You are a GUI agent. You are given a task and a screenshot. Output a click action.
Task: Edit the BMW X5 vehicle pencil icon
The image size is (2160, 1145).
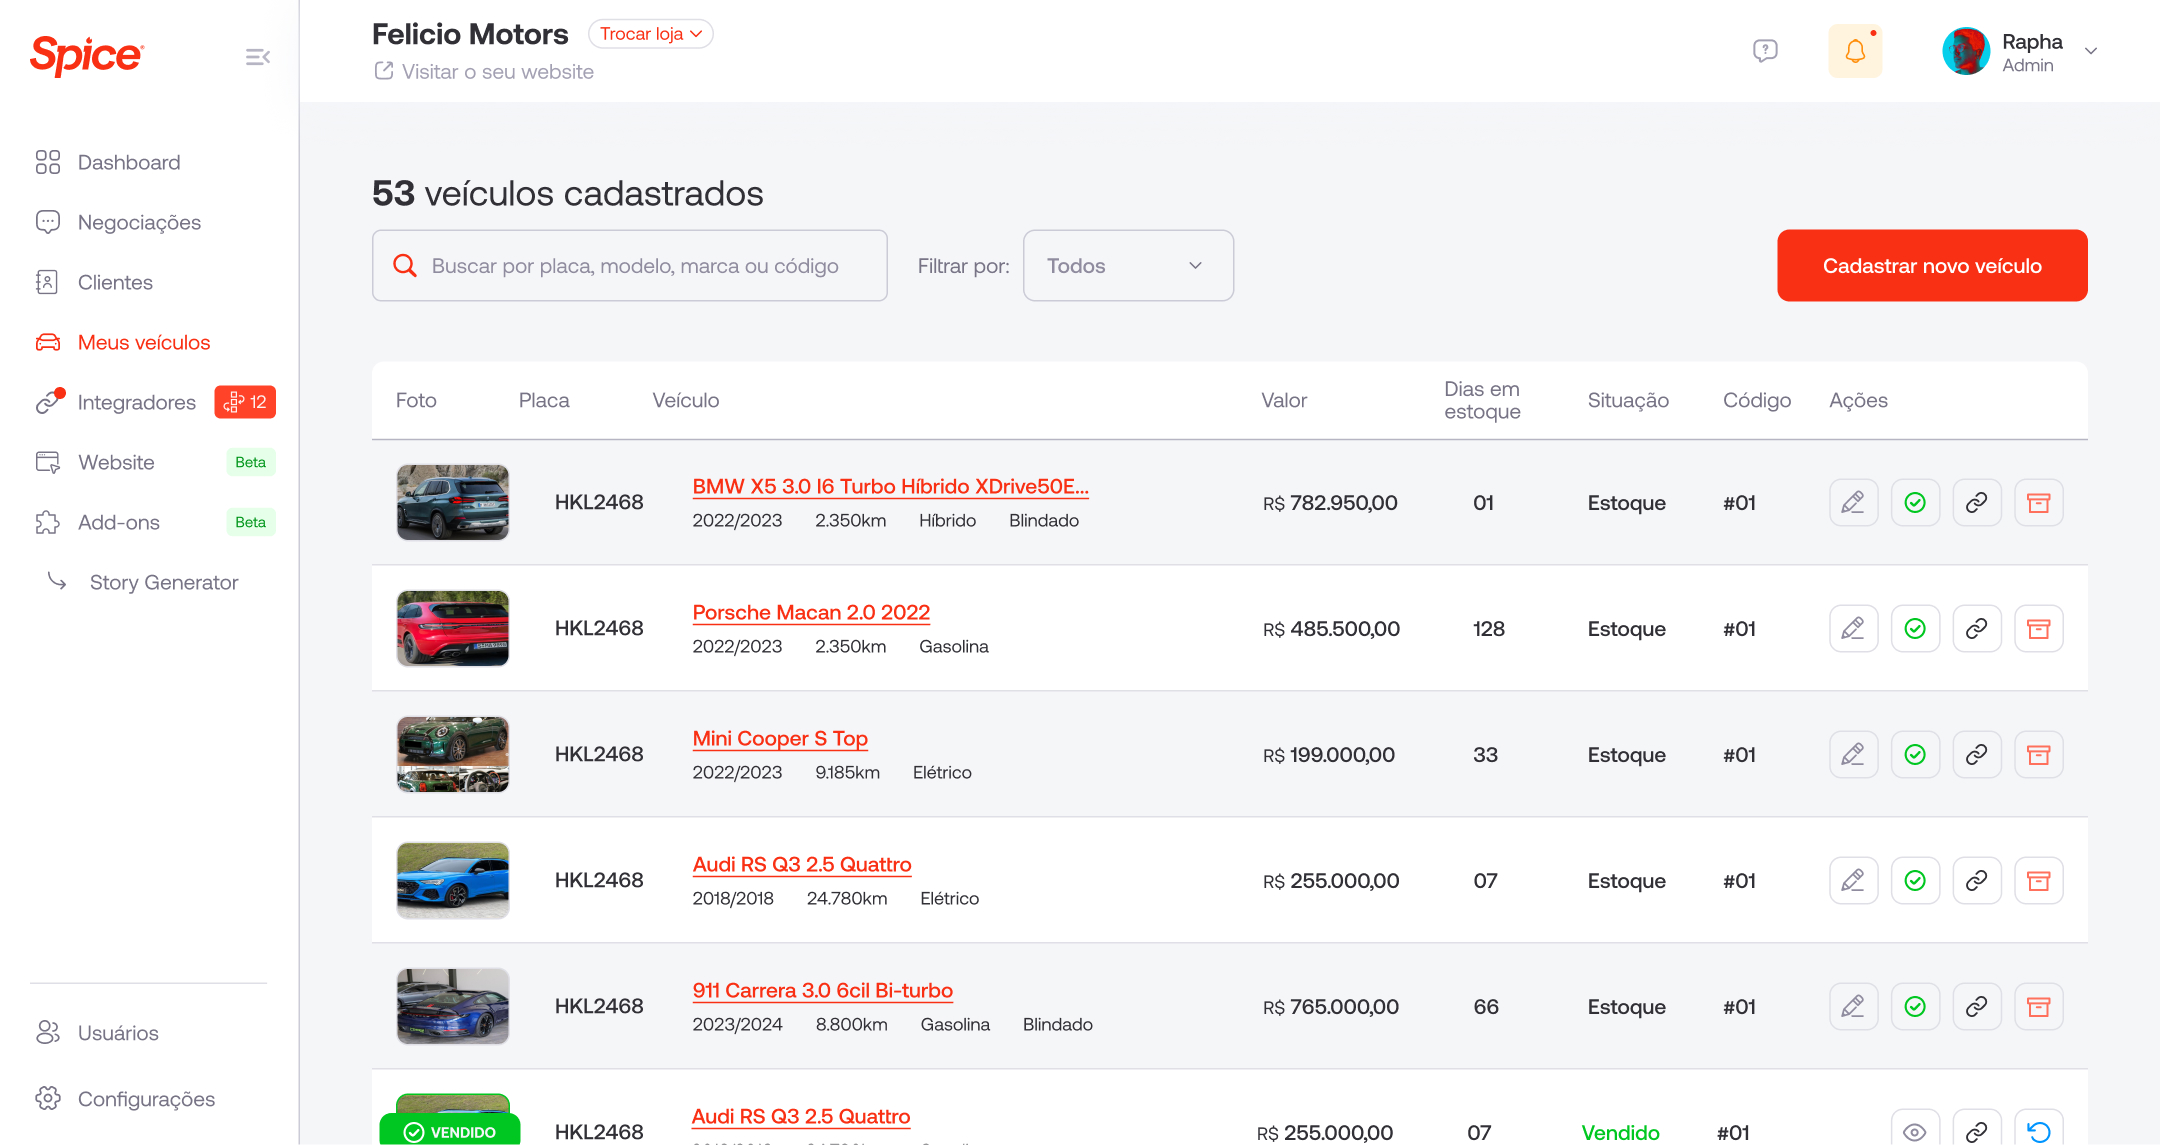[1853, 503]
